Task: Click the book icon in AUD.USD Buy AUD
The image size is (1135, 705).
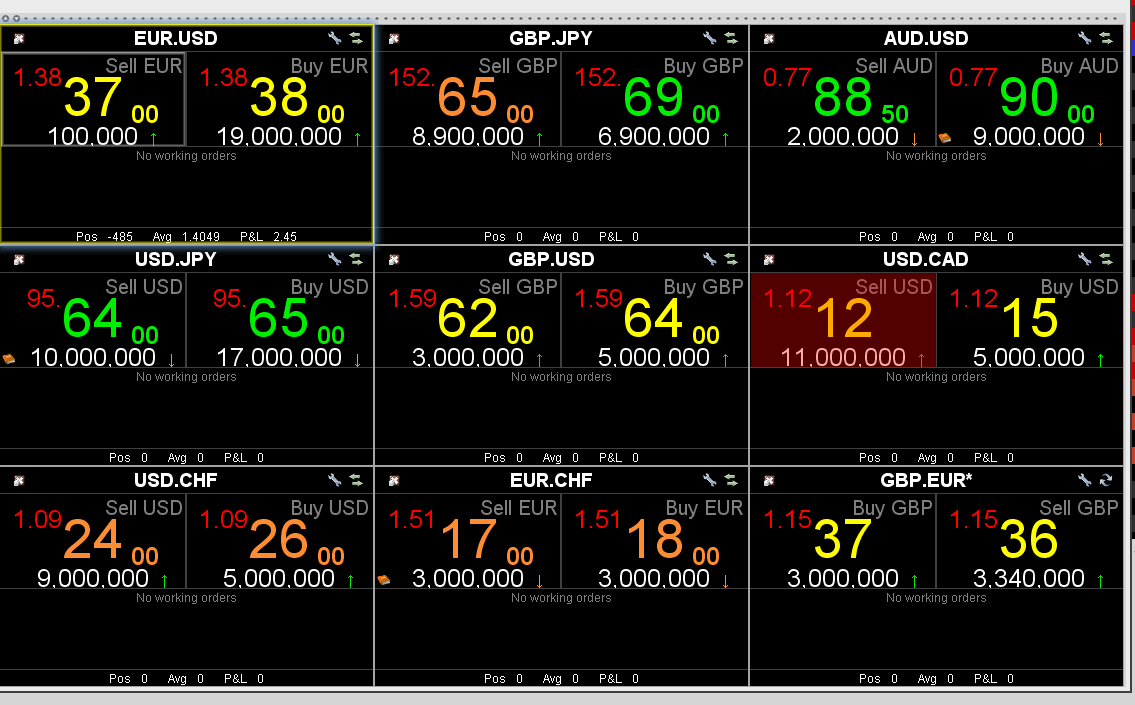Action: coord(945,138)
